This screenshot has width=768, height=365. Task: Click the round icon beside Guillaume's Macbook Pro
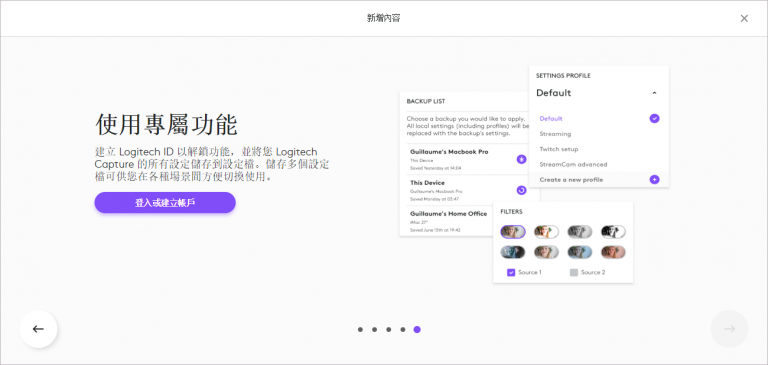[522, 159]
